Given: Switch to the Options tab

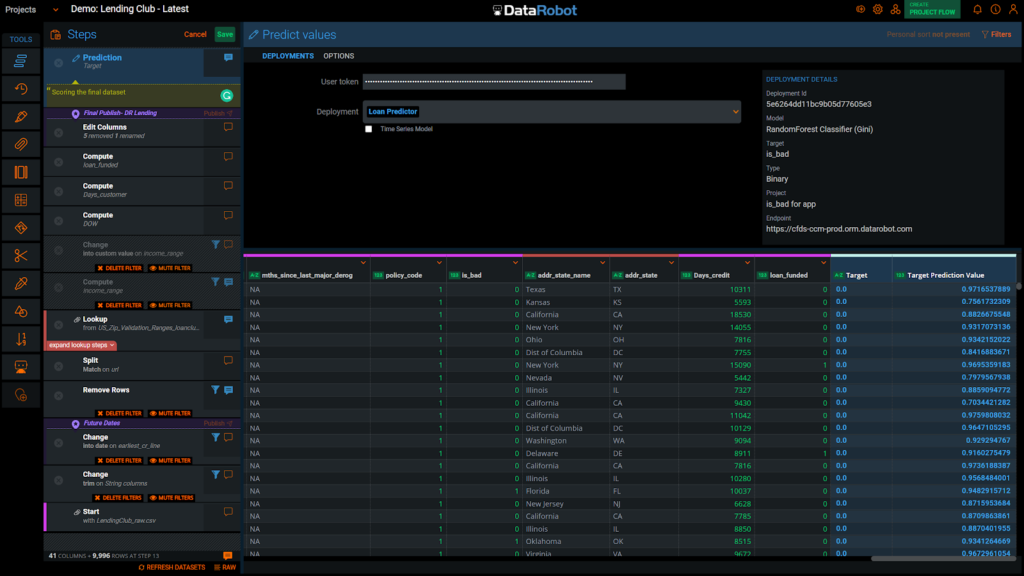Looking at the screenshot, I should [338, 56].
